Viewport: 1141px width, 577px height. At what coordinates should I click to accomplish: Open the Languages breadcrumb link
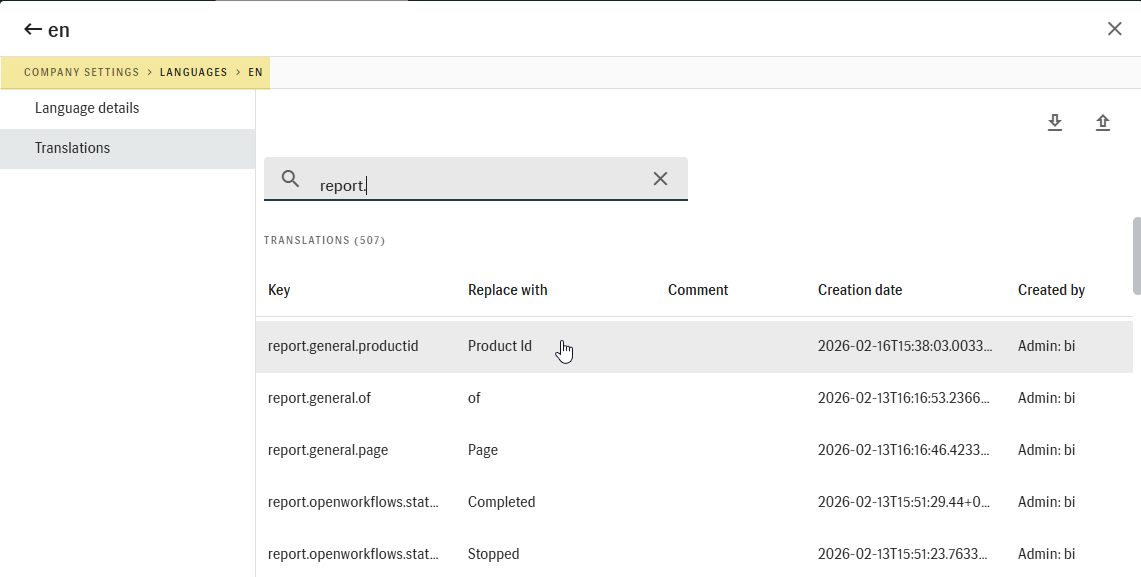pyautogui.click(x=194, y=73)
